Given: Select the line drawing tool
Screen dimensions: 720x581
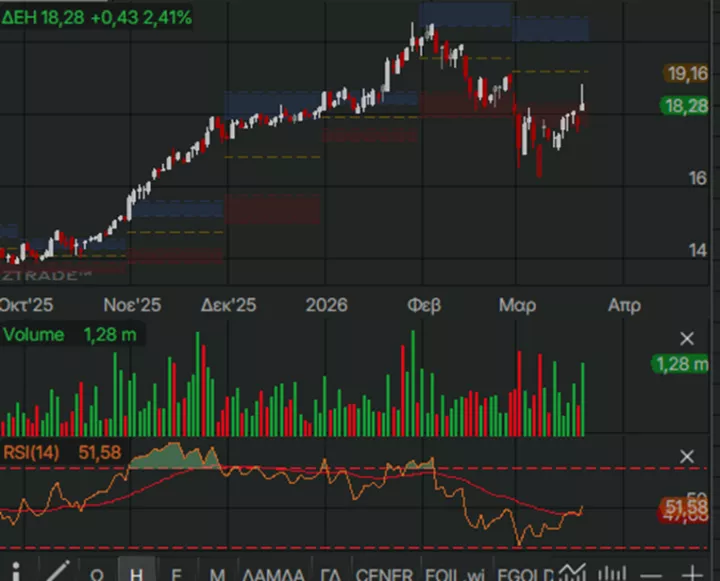Looking at the screenshot, I should (57, 573).
